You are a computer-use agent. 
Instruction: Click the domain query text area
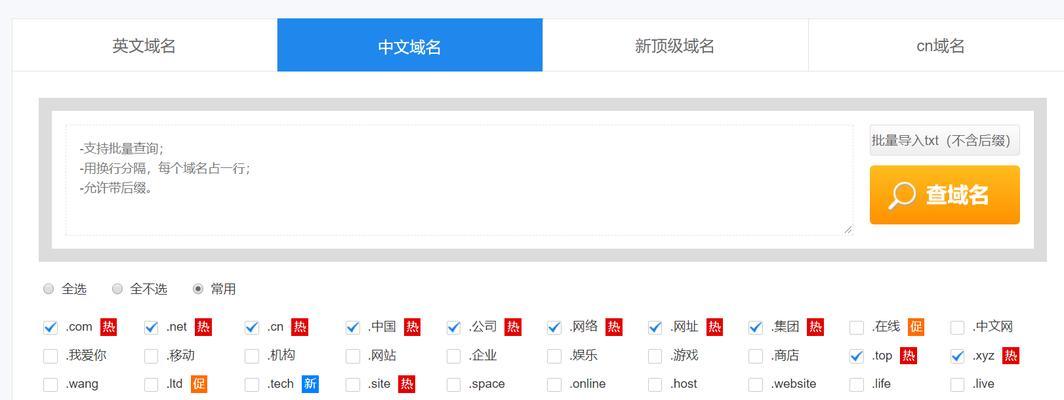click(459, 180)
